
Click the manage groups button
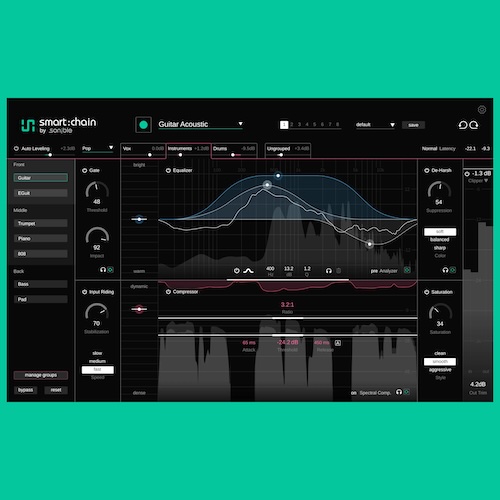pos(41,375)
